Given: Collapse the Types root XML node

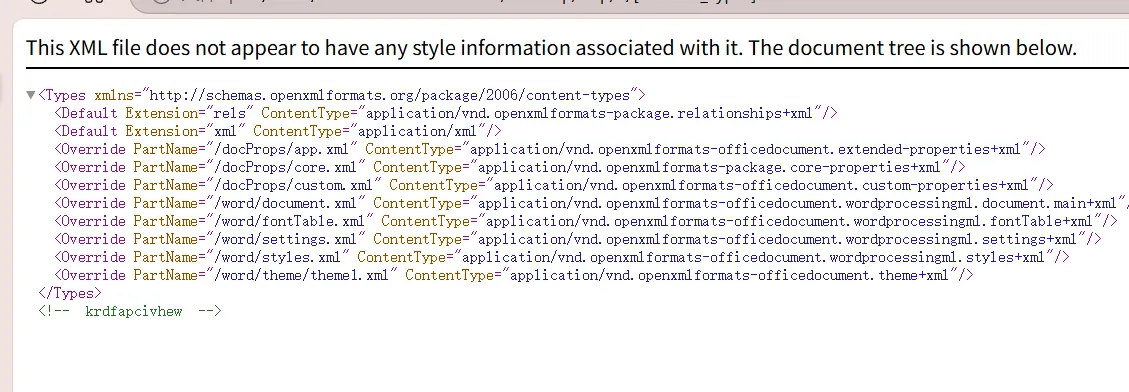Looking at the screenshot, I should tap(30, 95).
